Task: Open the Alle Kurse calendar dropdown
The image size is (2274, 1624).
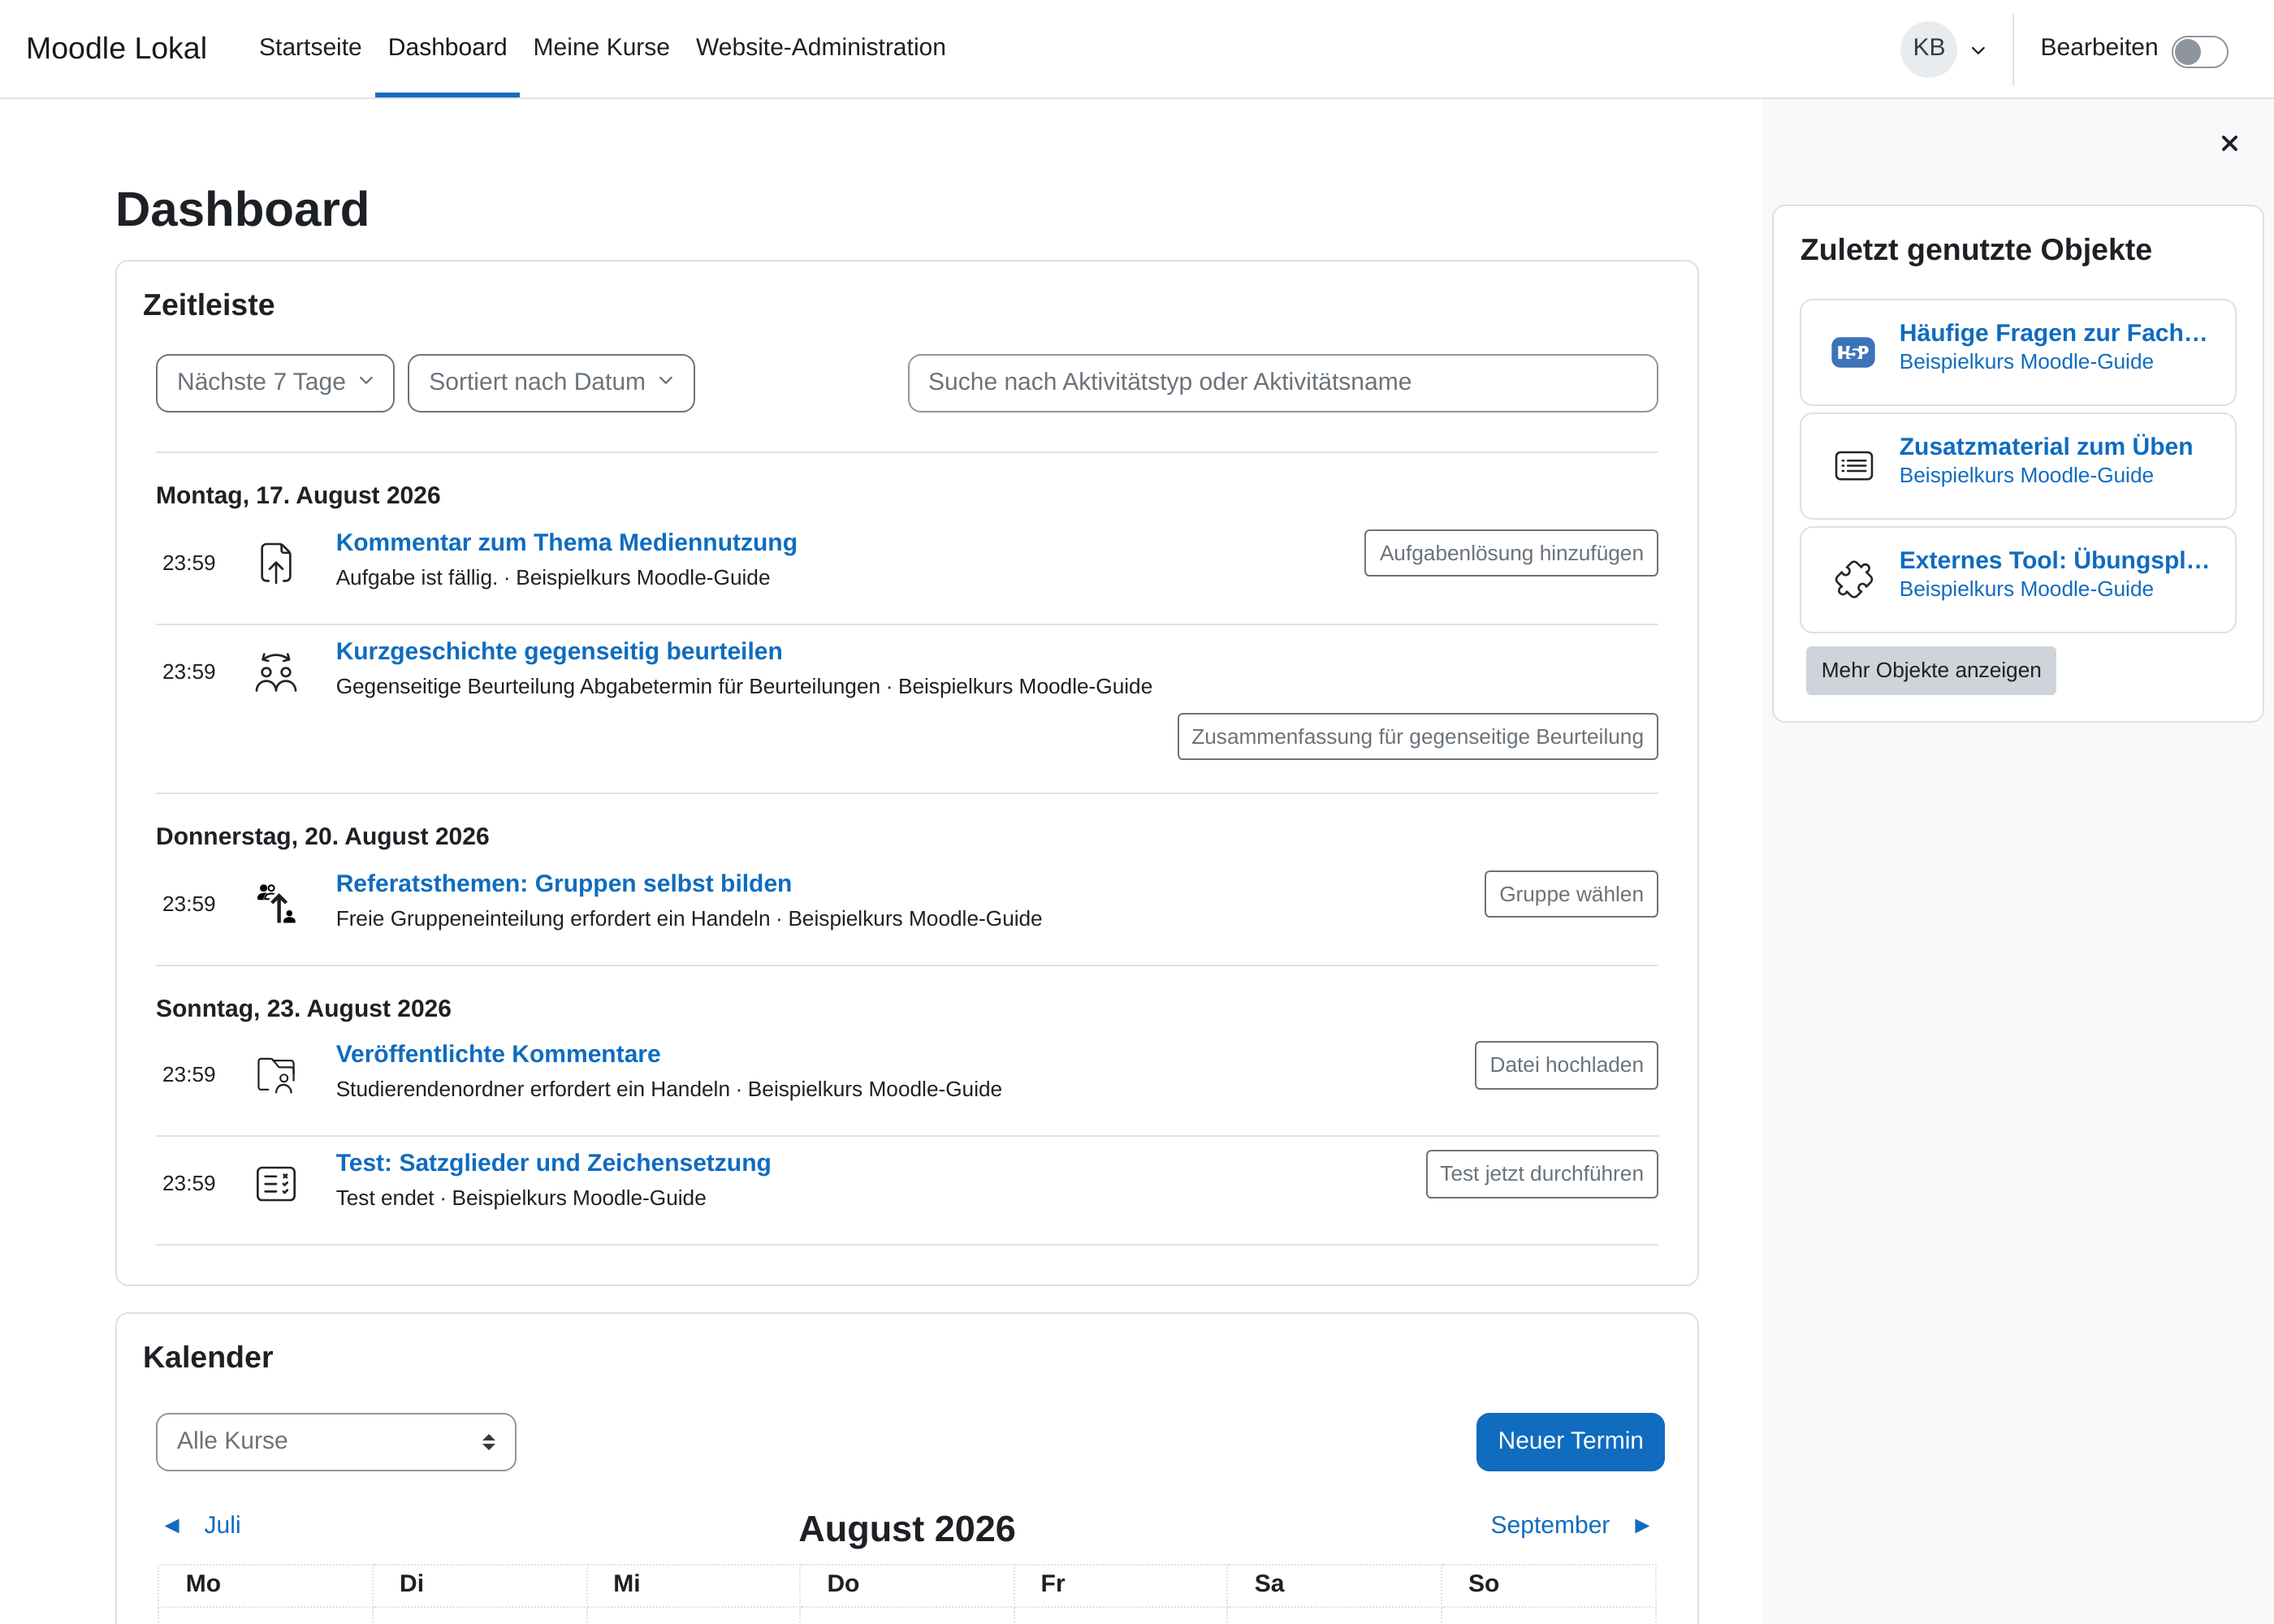Action: click(x=336, y=1442)
